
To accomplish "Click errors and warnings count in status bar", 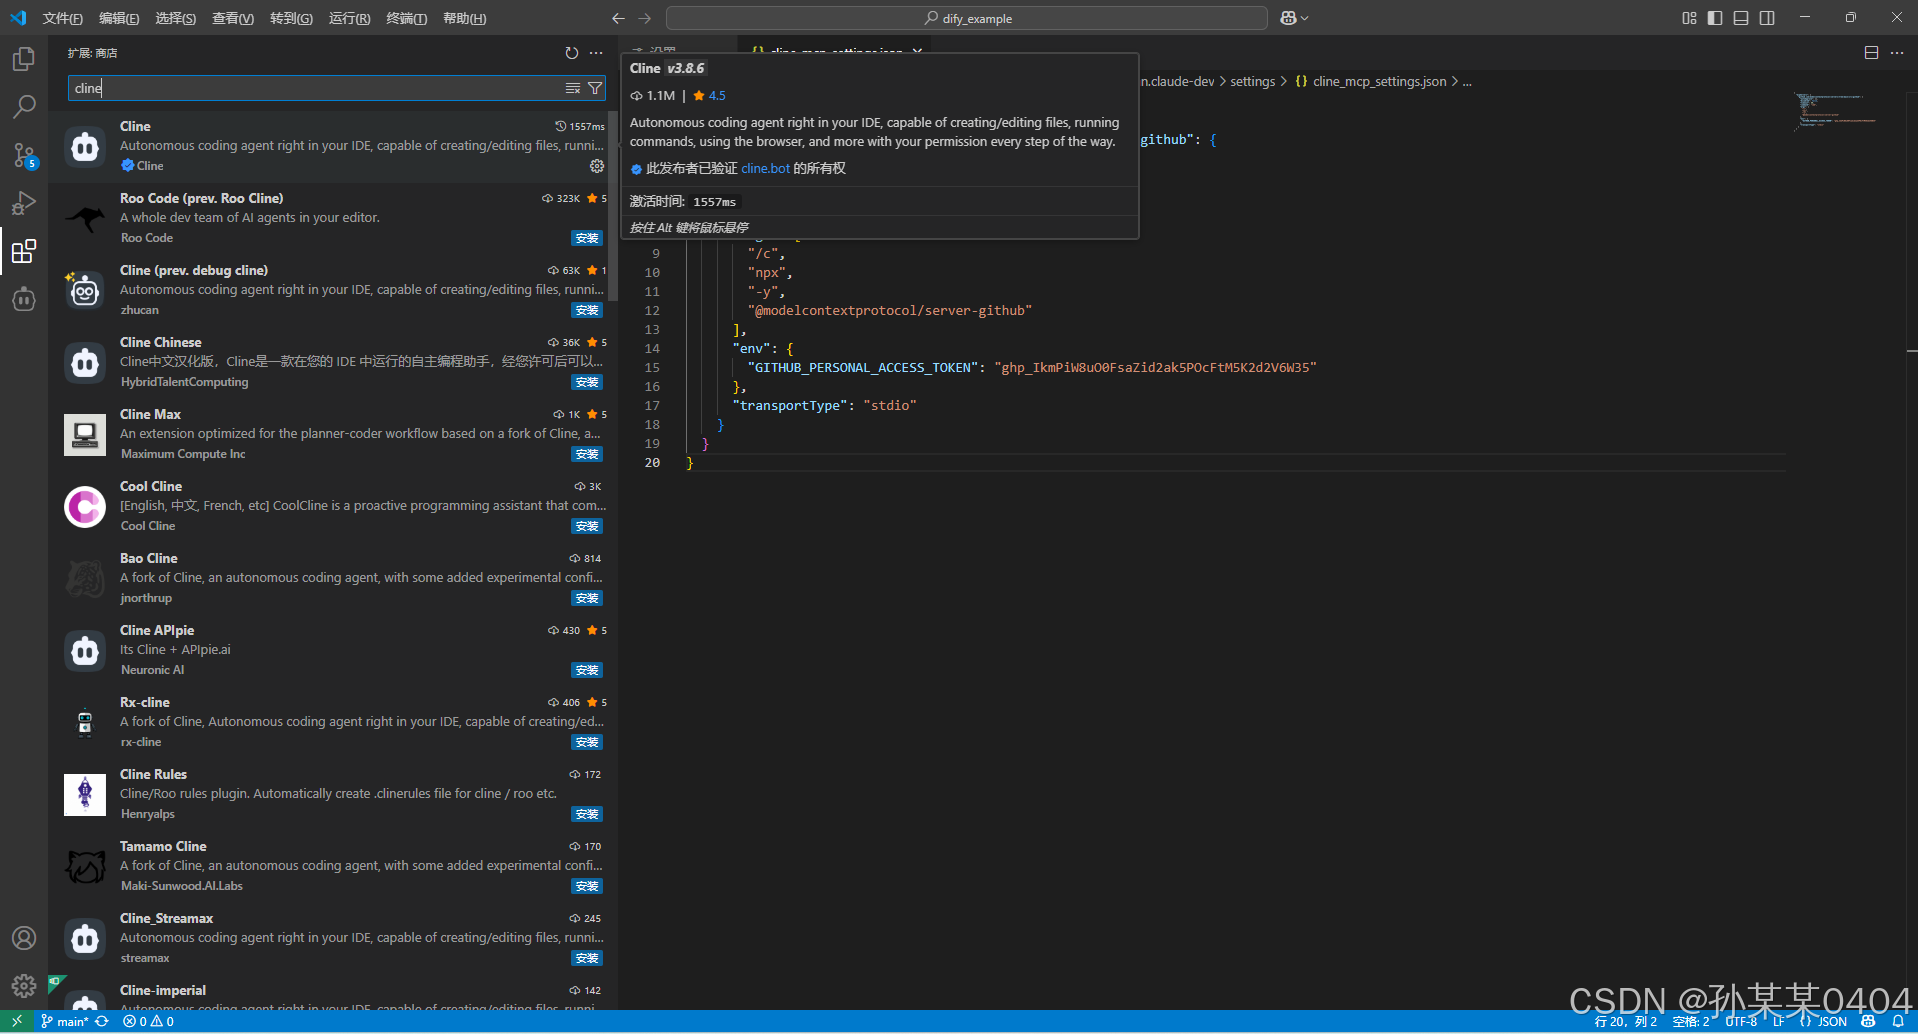I will pyautogui.click(x=148, y=1021).
